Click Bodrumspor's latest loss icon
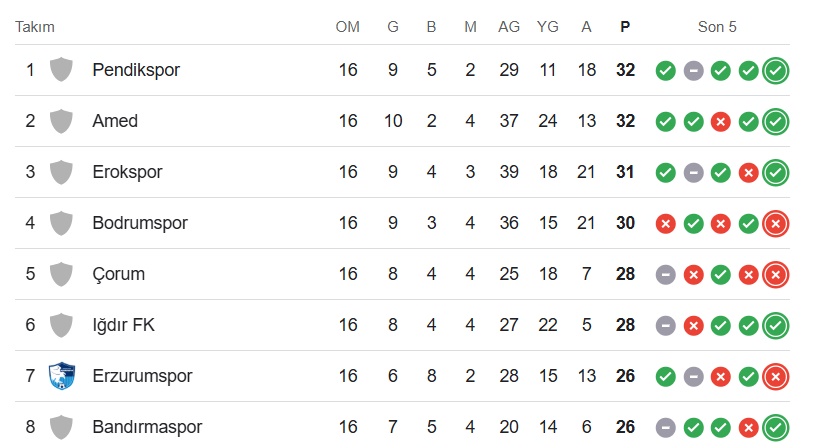Image resolution: width=827 pixels, height=448 pixels. [775, 223]
